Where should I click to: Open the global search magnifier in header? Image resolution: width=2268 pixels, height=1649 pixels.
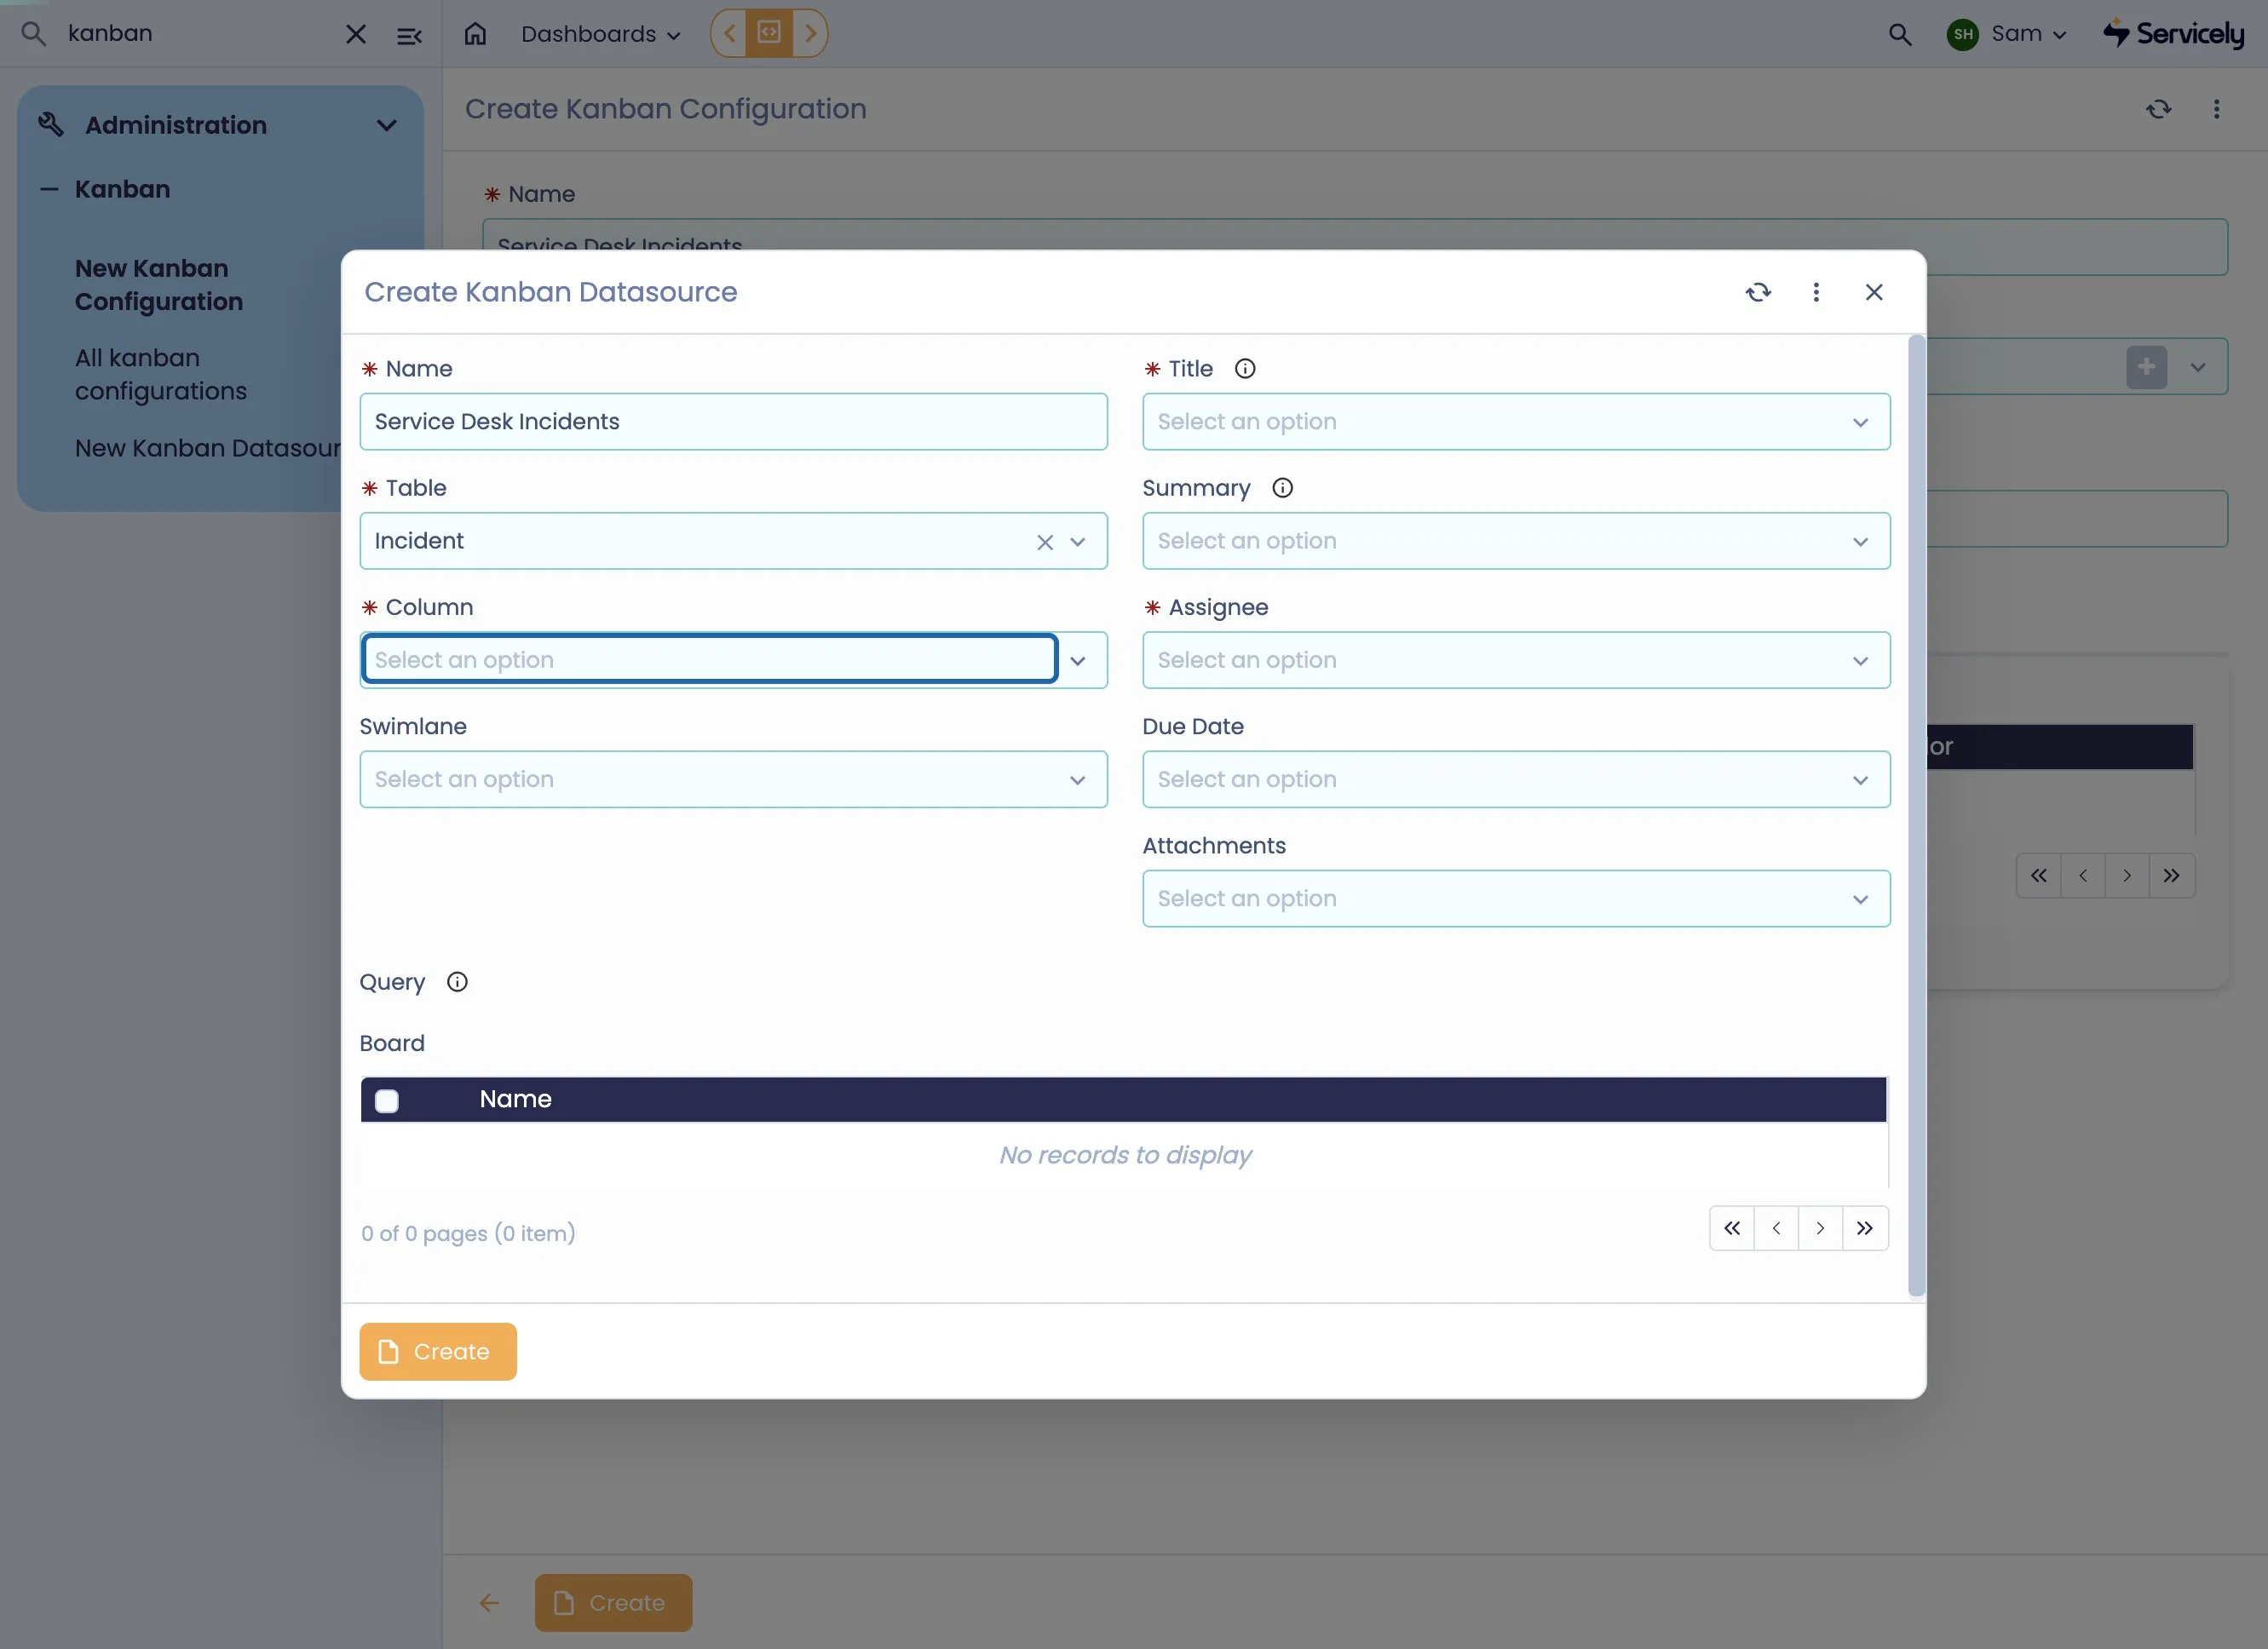pyautogui.click(x=1899, y=35)
